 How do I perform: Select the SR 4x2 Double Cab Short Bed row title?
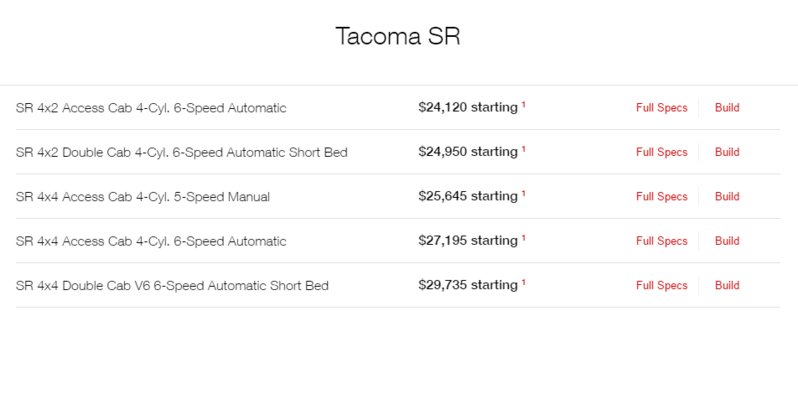[x=182, y=152]
